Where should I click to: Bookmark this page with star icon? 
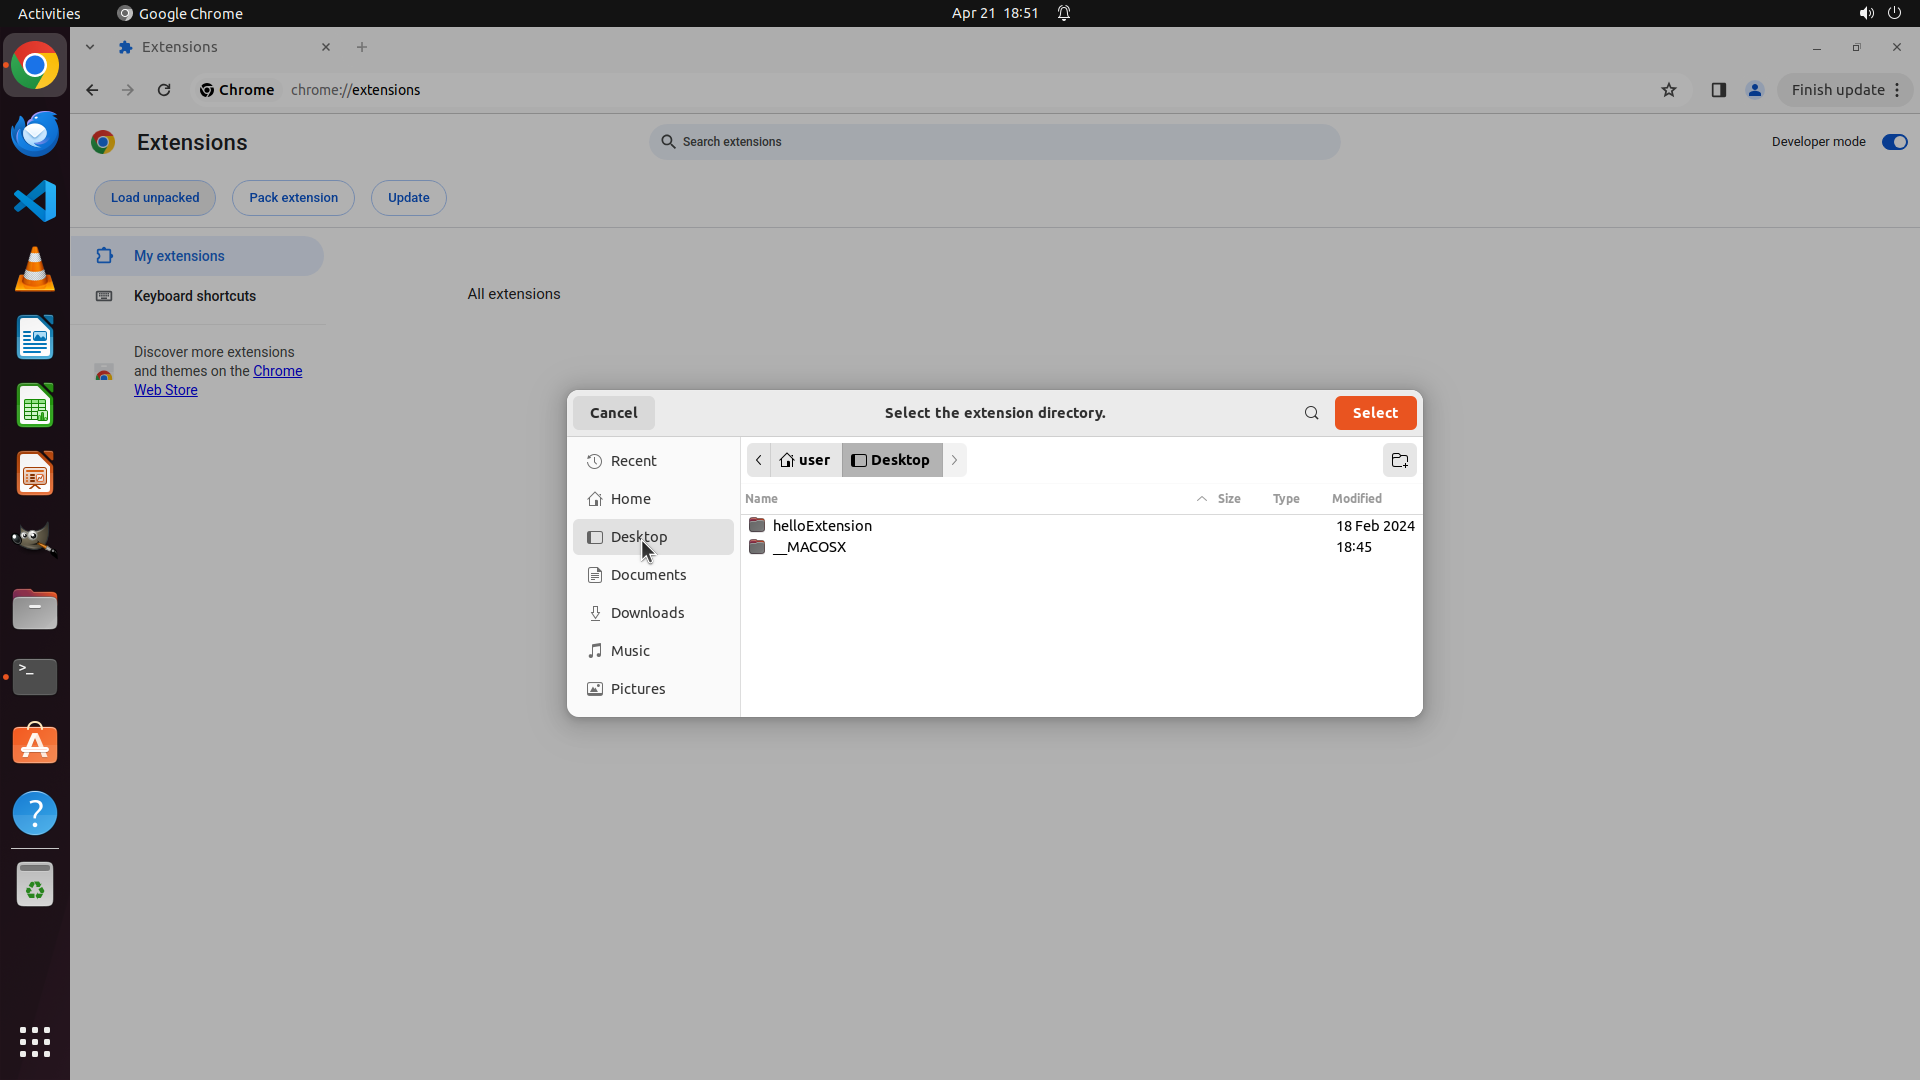[1668, 90]
